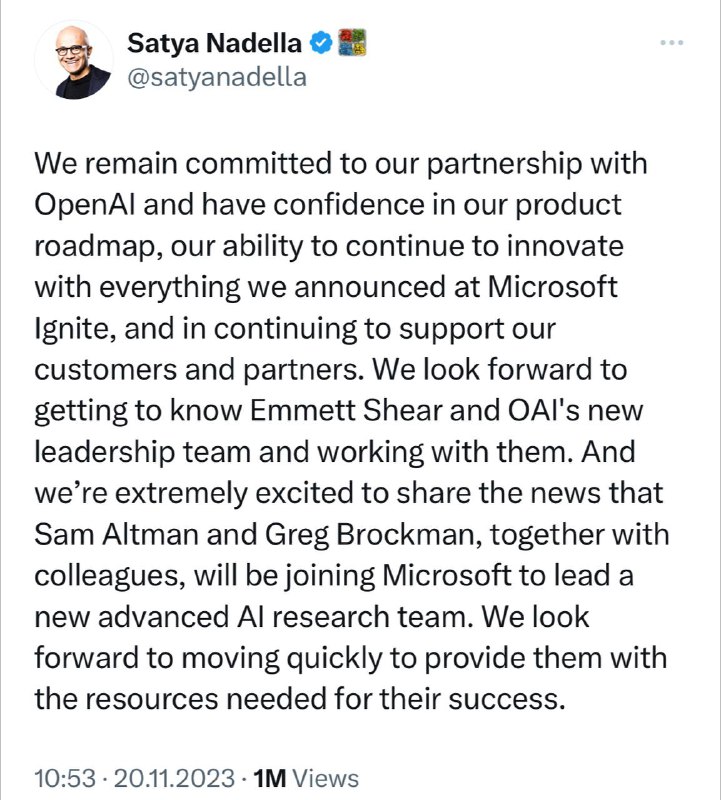The width and height of the screenshot is (721, 800).
Task: Click the name Emmett Shear in text
Action: (x=346, y=410)
